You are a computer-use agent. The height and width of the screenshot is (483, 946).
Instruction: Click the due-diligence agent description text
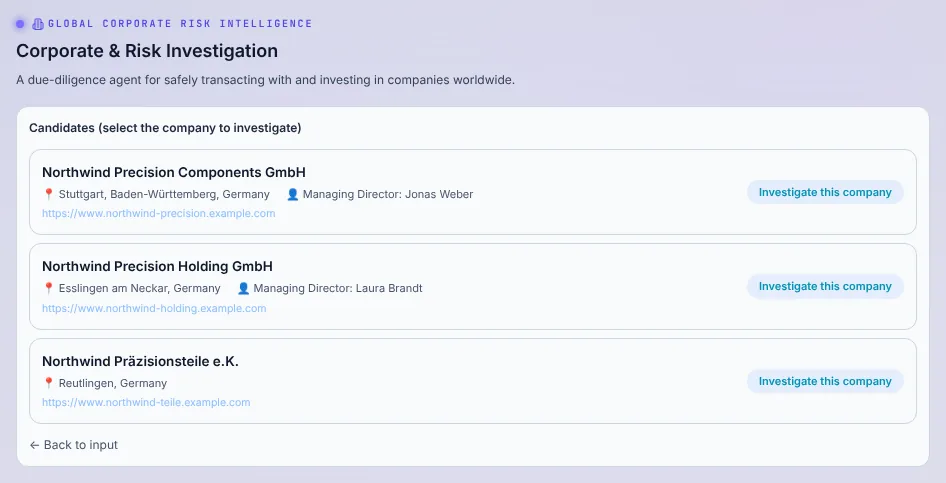pos(265,80)
